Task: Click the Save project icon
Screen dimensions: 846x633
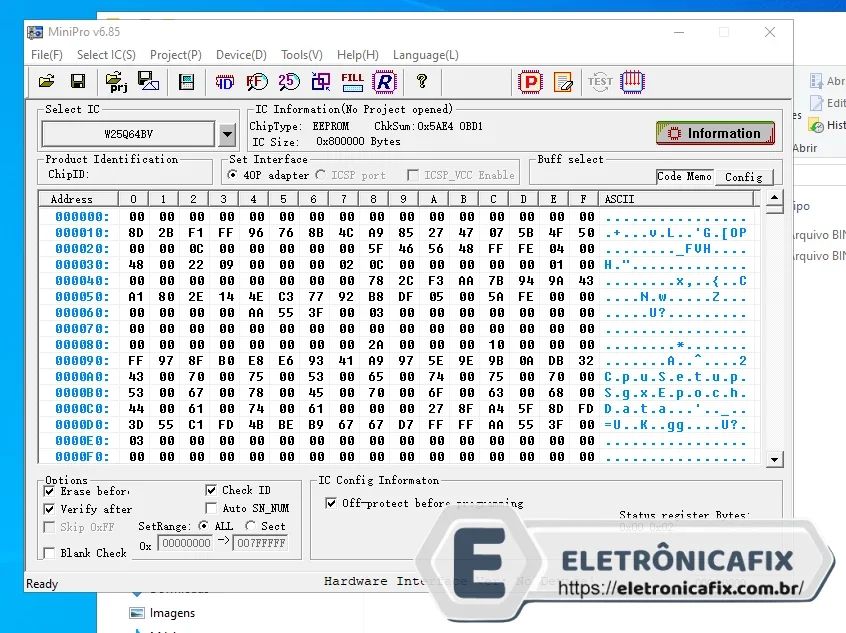Action: [148, 81]
